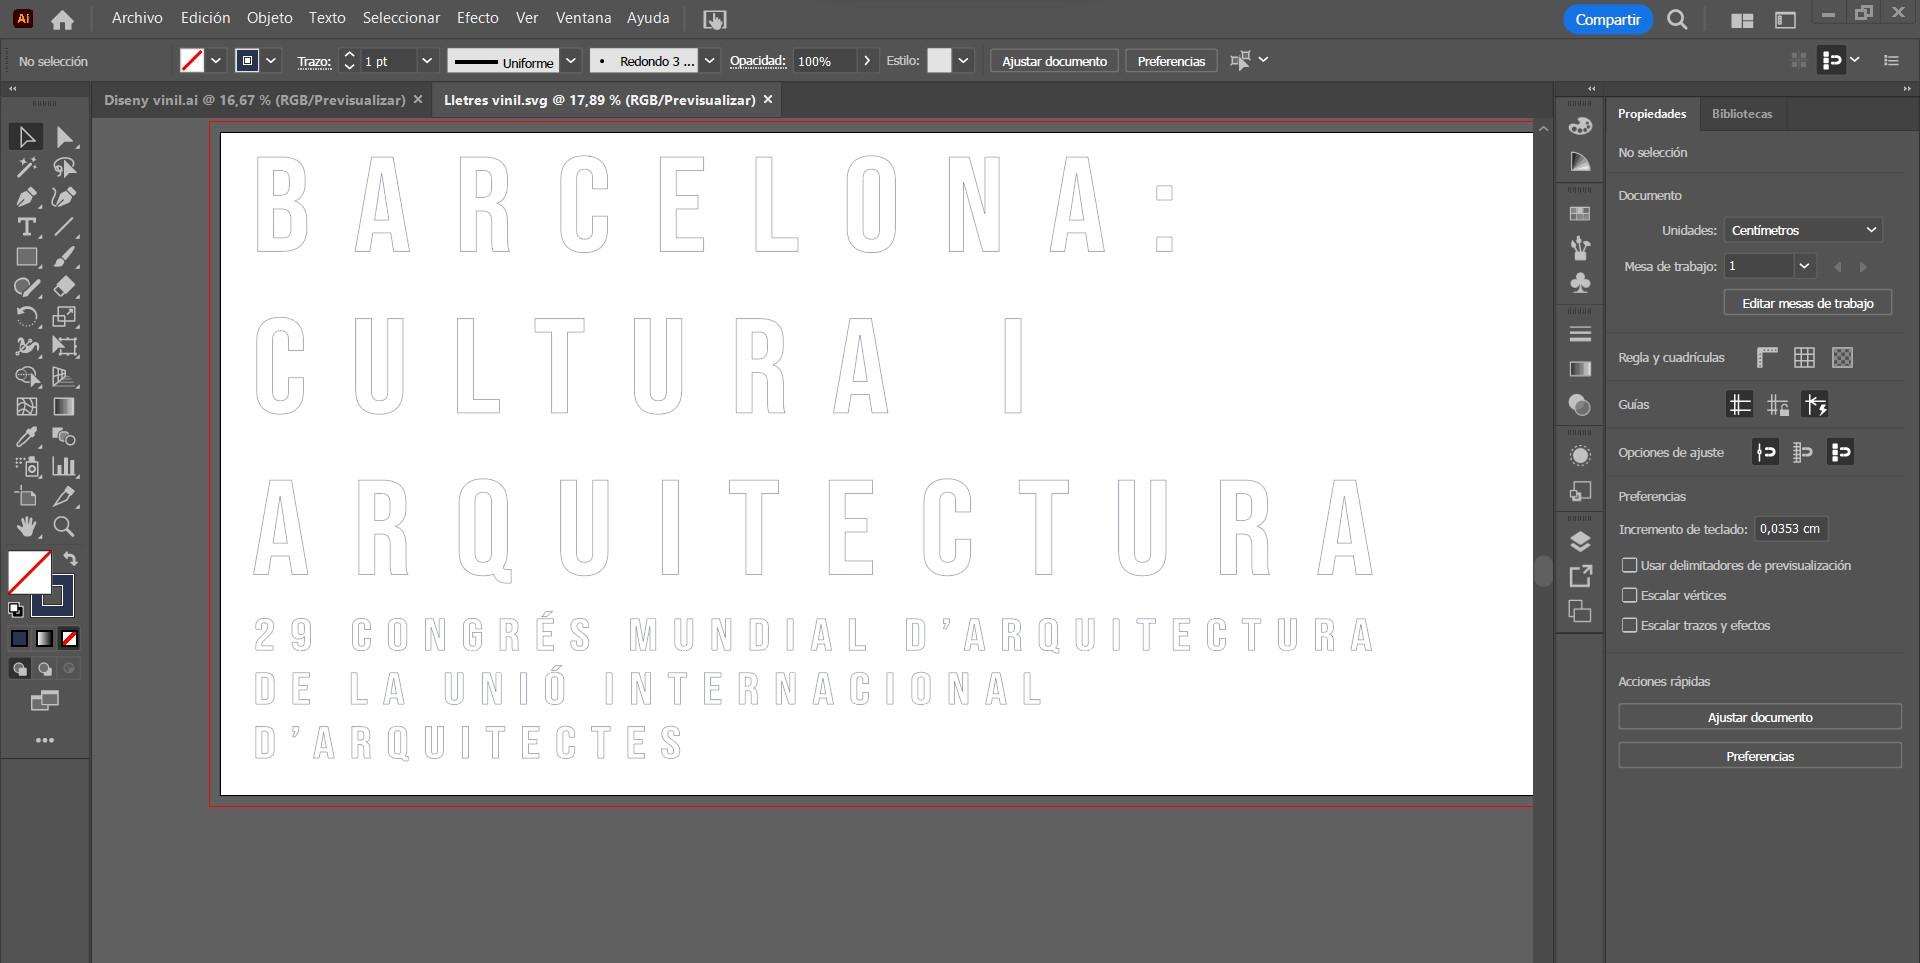Select the Eraser tool

point(65,287)
